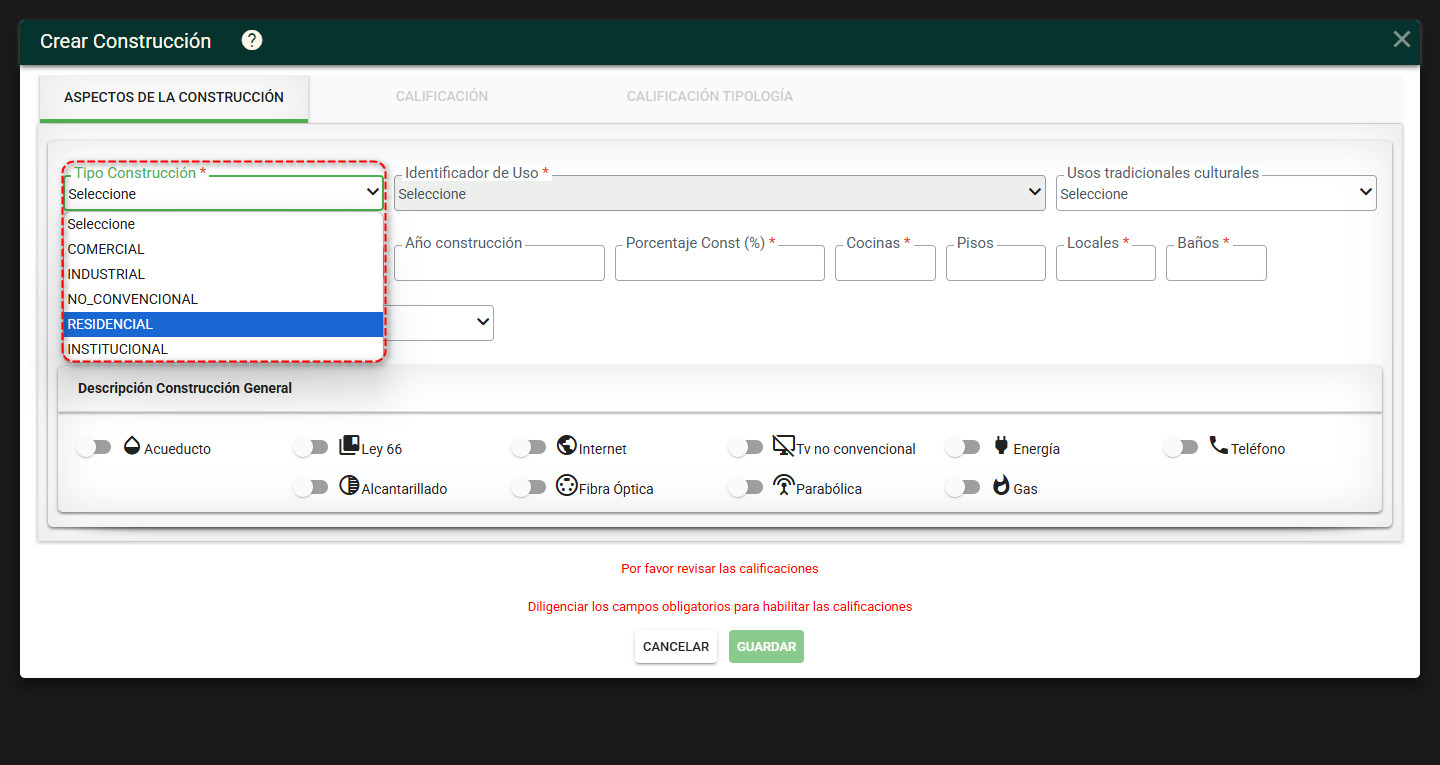Choose the INSTITUCIONAL option in the list

pos(224,349)
